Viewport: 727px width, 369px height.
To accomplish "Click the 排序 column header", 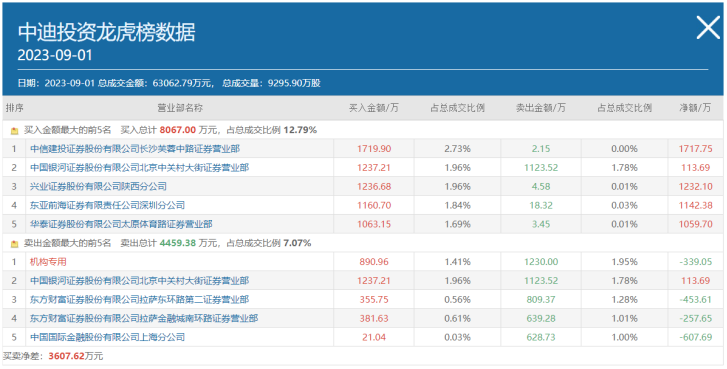I will 14,108.
